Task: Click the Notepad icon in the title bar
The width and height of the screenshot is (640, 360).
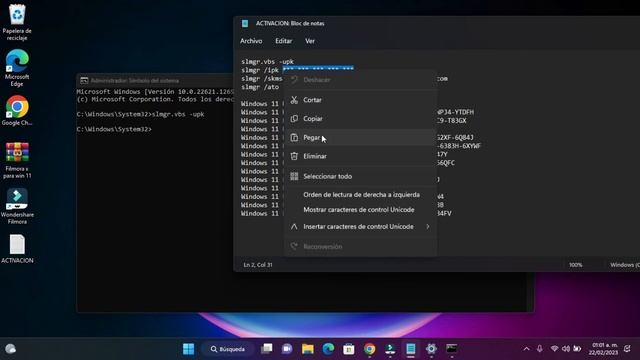Action: pyautogui.click(x=245, y=23)
